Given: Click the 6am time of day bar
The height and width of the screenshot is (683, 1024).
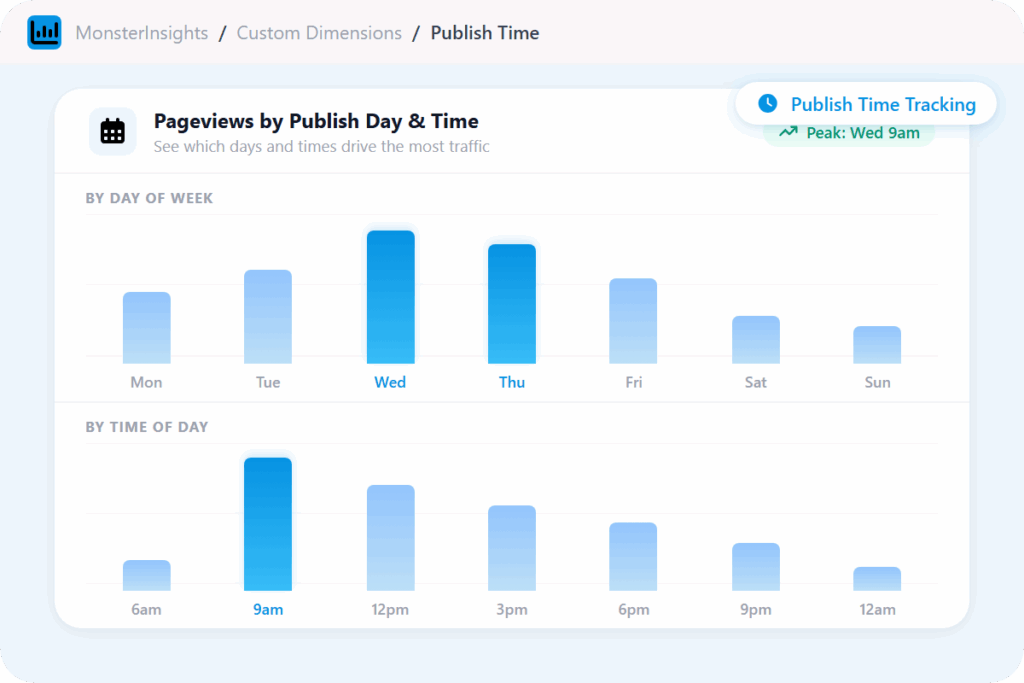Looking at the screenshot, I should pos(147,576).
